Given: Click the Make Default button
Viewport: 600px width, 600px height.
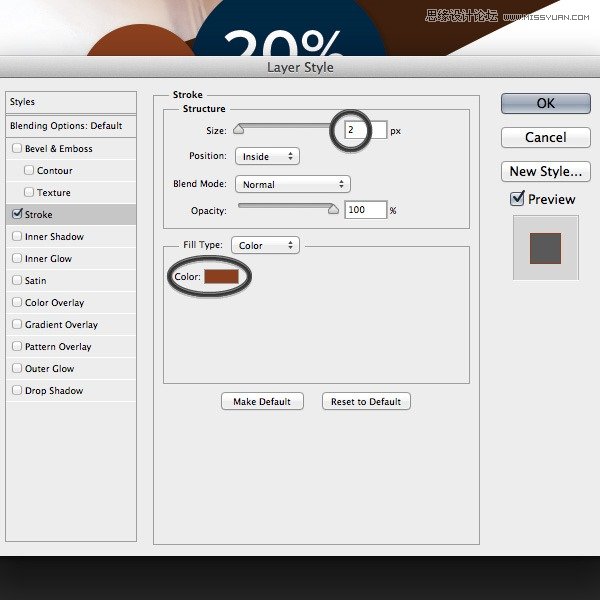Looking at the screenshot, I should click(x=262, y=401).
